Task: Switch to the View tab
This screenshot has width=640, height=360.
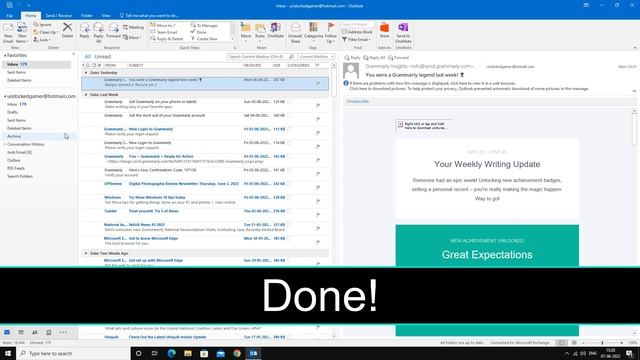Action: [106, 16]
